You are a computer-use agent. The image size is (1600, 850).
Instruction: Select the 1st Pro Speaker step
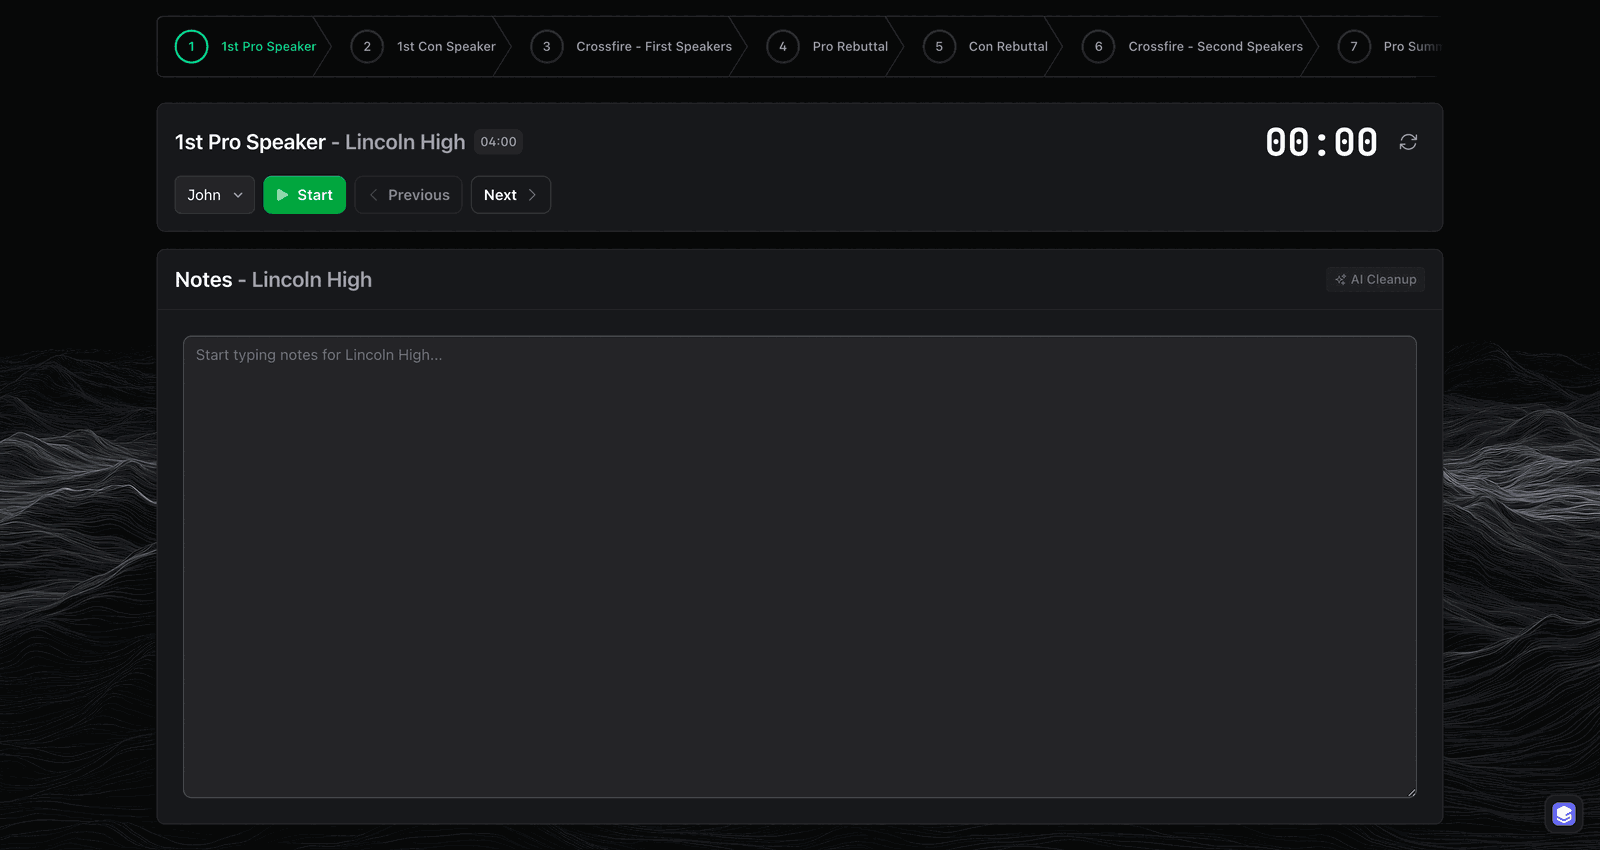pos(246,47)
